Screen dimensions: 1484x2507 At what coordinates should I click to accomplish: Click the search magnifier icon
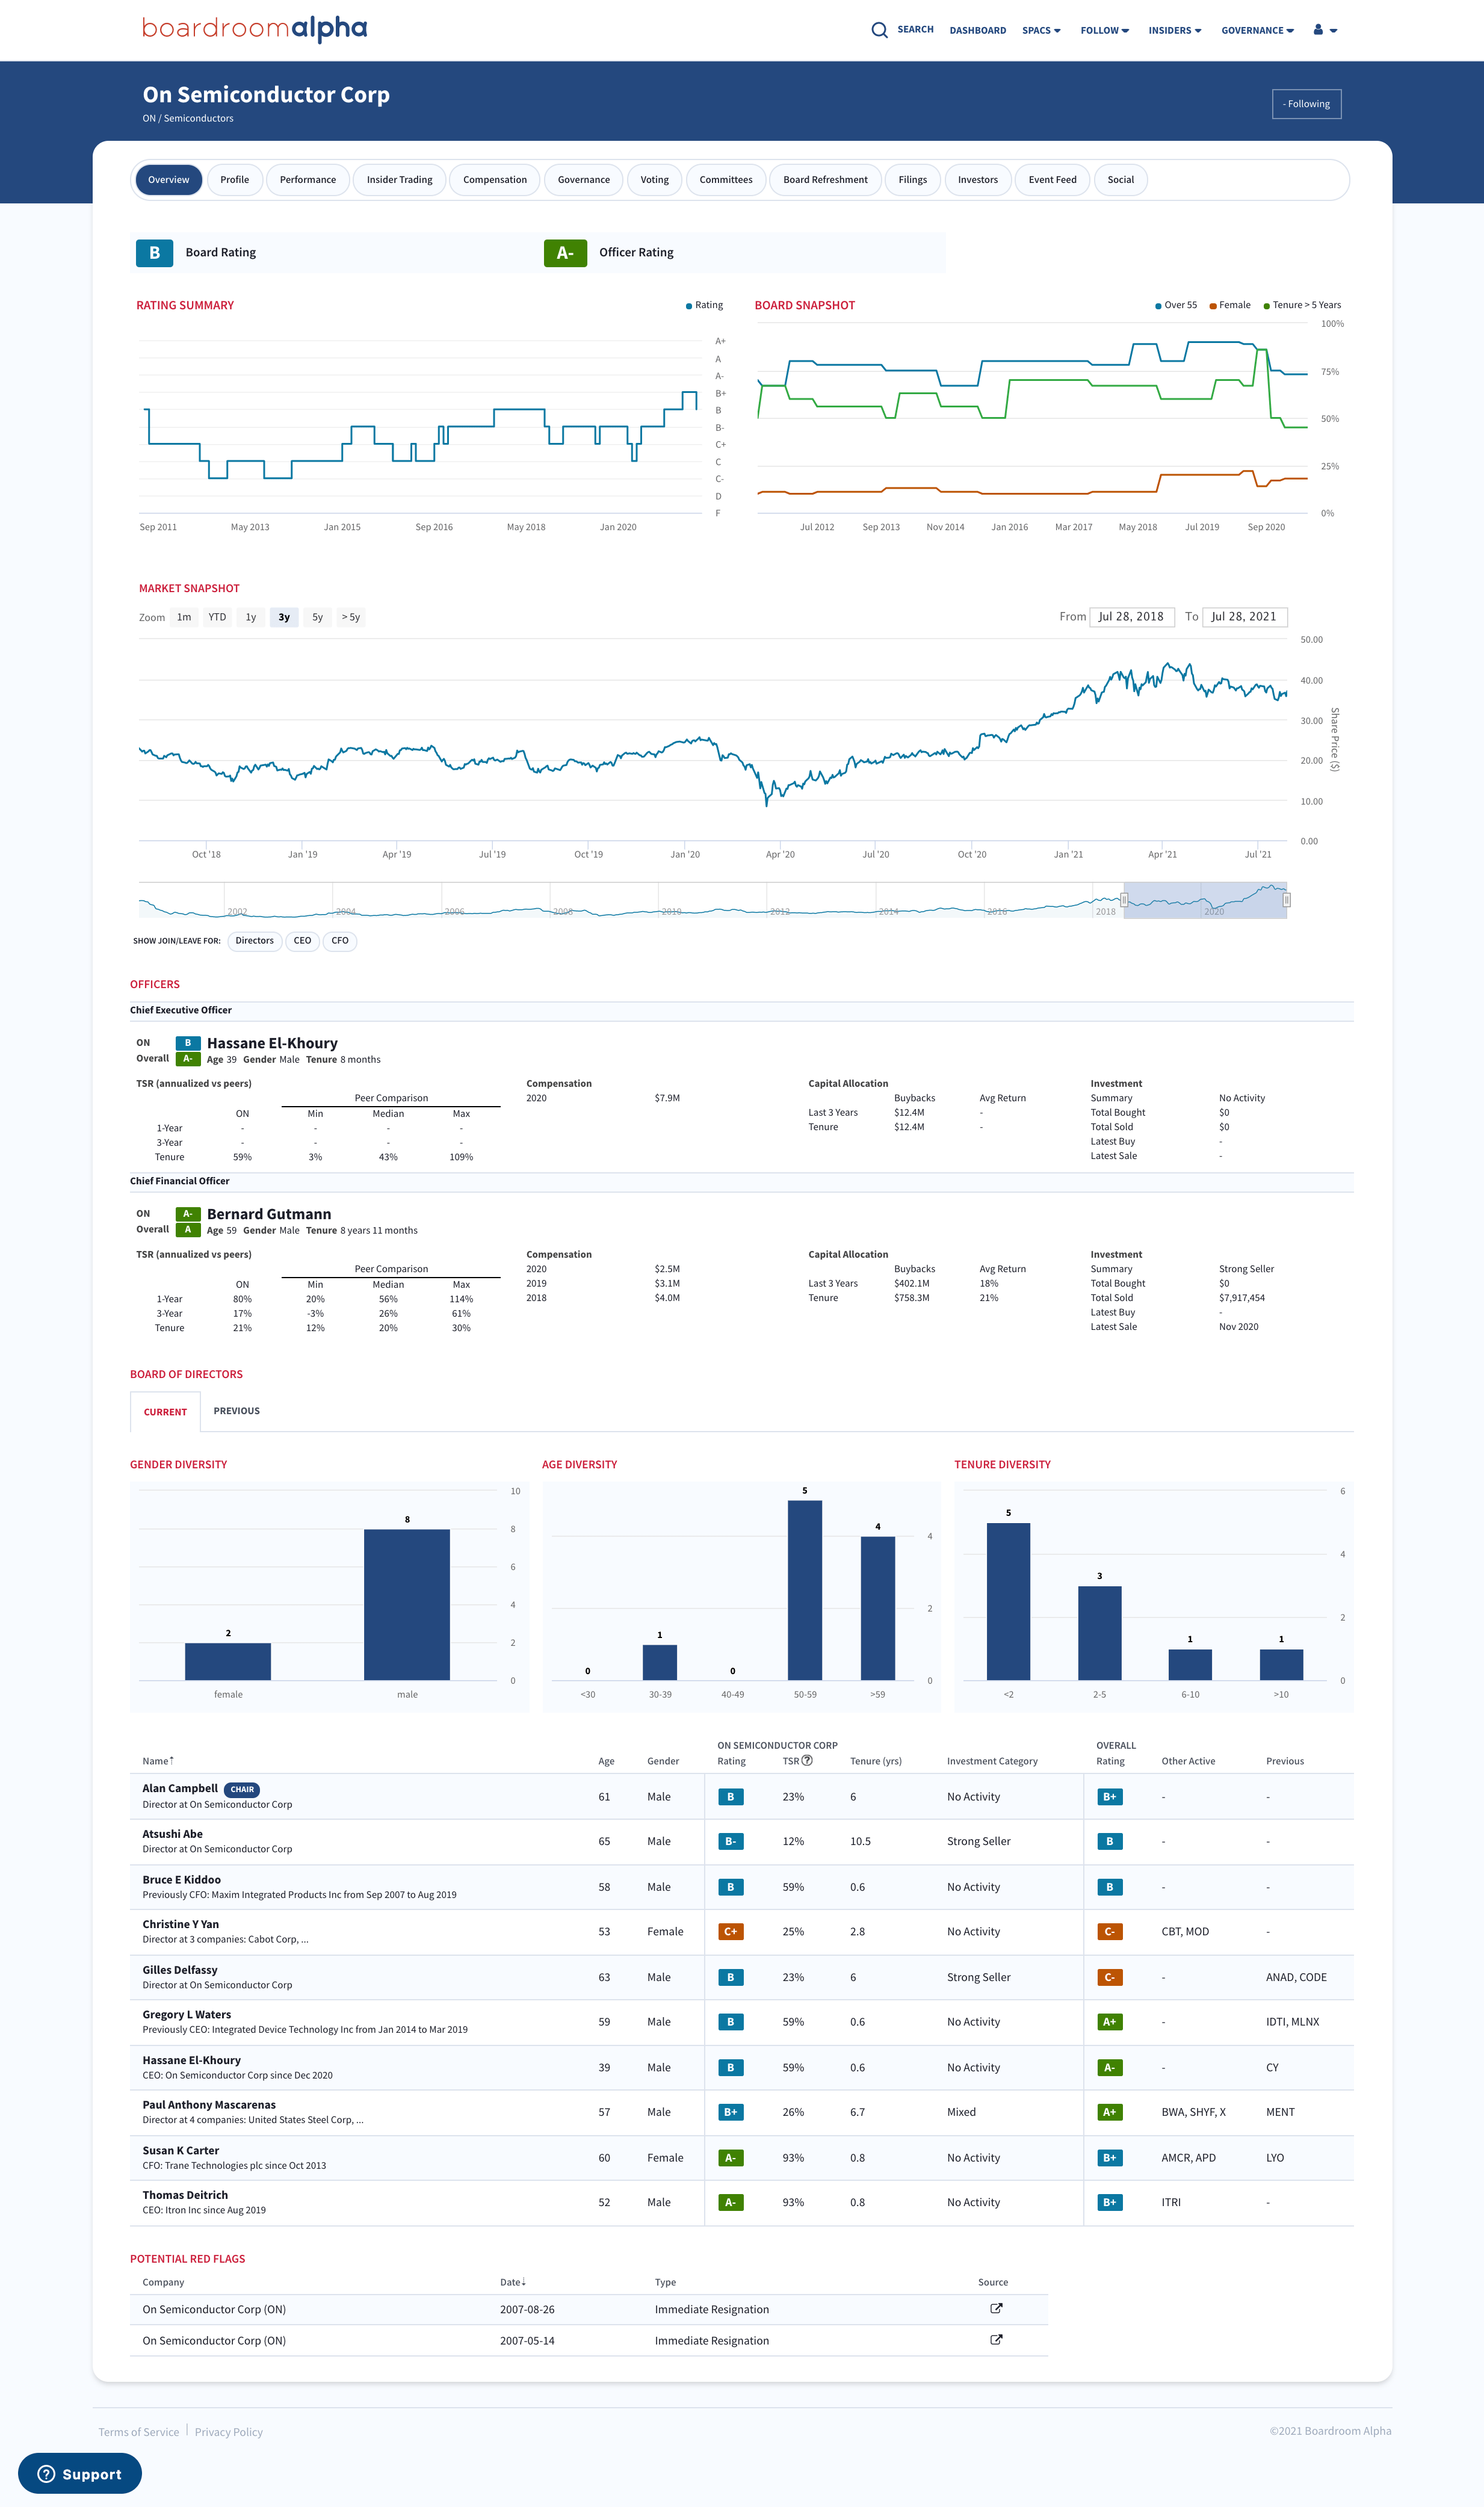point(879,30)
